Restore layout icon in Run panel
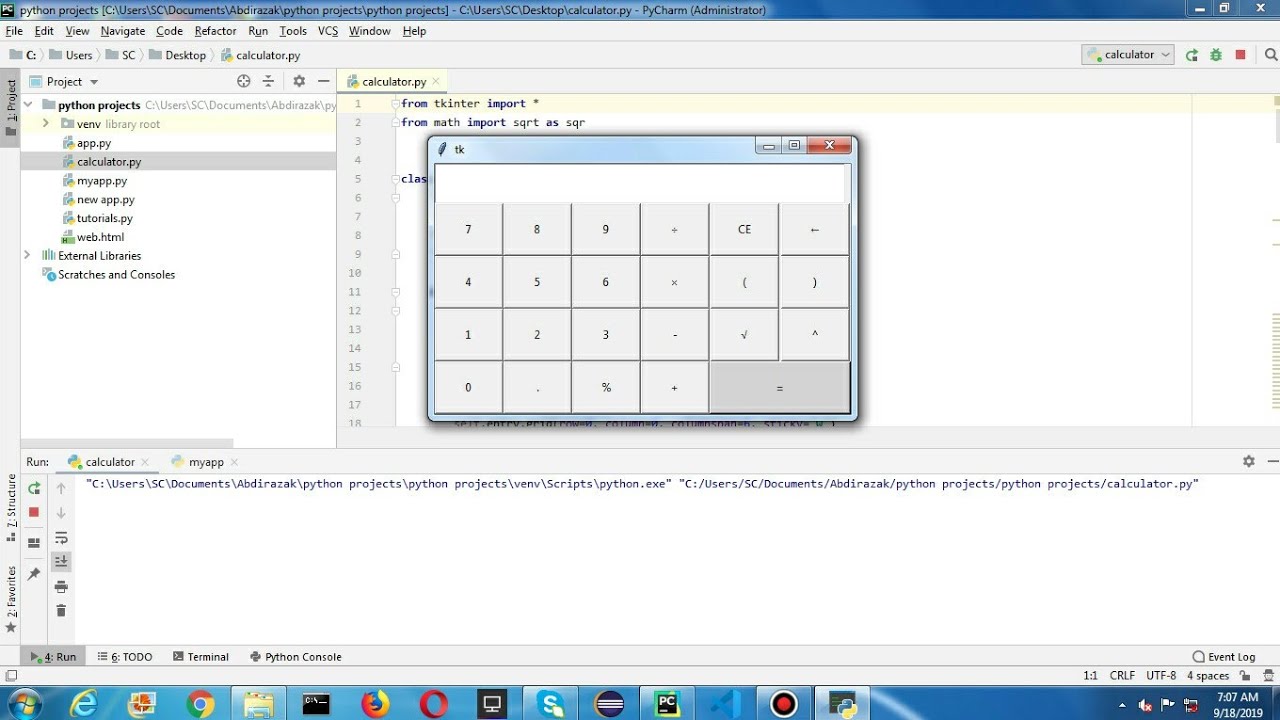The height and width of the screenshot is (720, 1280). [34, 543]
